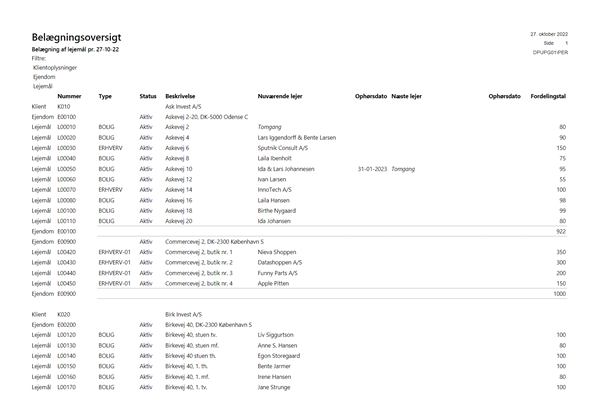The image size is (601, 393).
Task: Click property address 'Askevej 2-20, DK-5000 Odense C'
Action: tap(207, 117)
